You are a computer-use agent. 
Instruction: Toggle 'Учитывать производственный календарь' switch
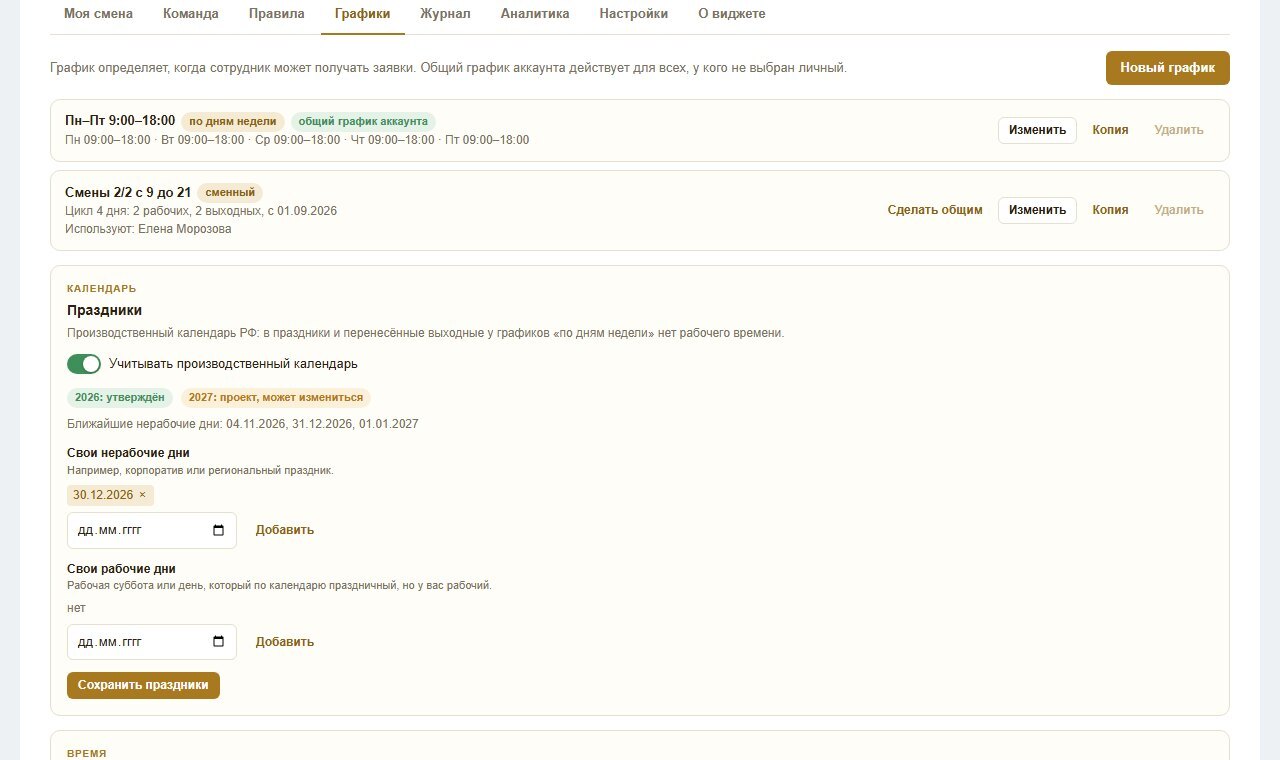tap(84, 364)
